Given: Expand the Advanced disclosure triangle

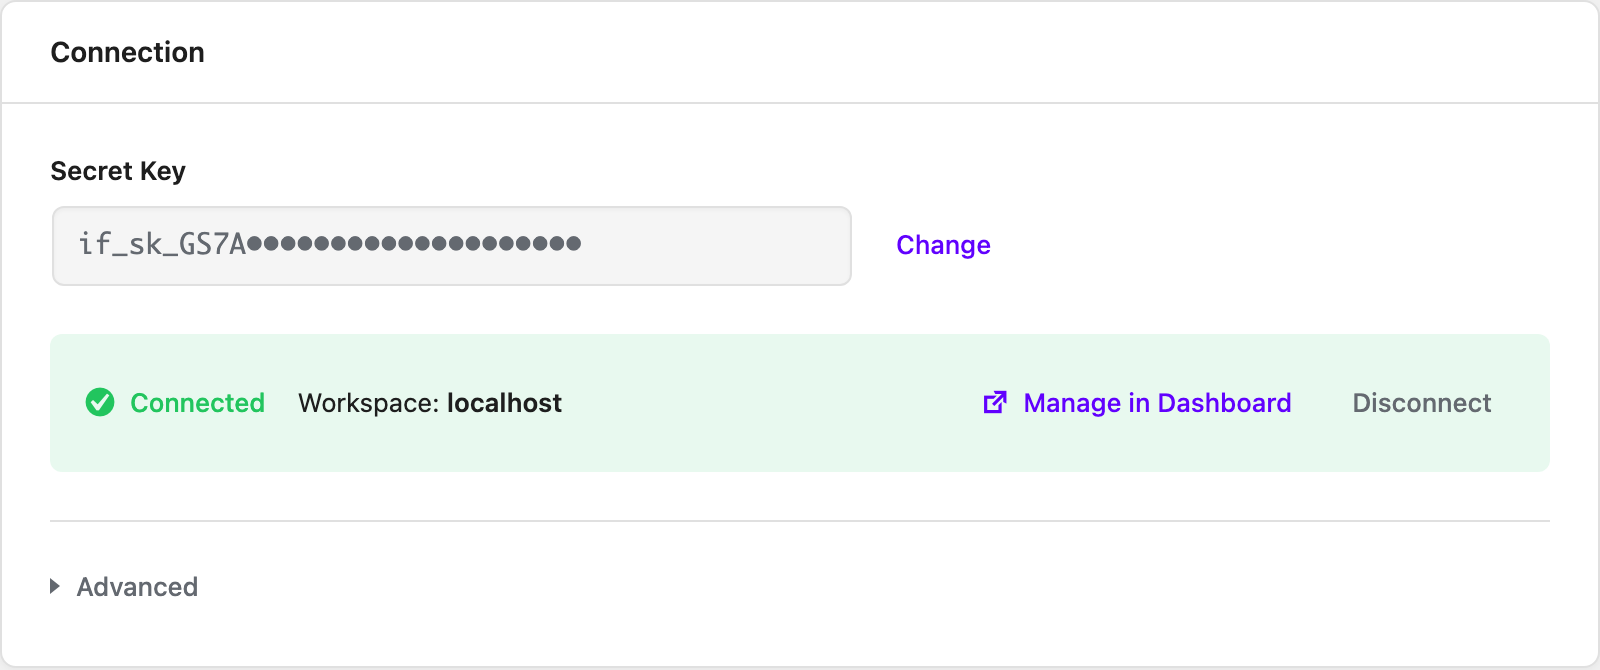Looking at the screenshot, I should [55, 586].
